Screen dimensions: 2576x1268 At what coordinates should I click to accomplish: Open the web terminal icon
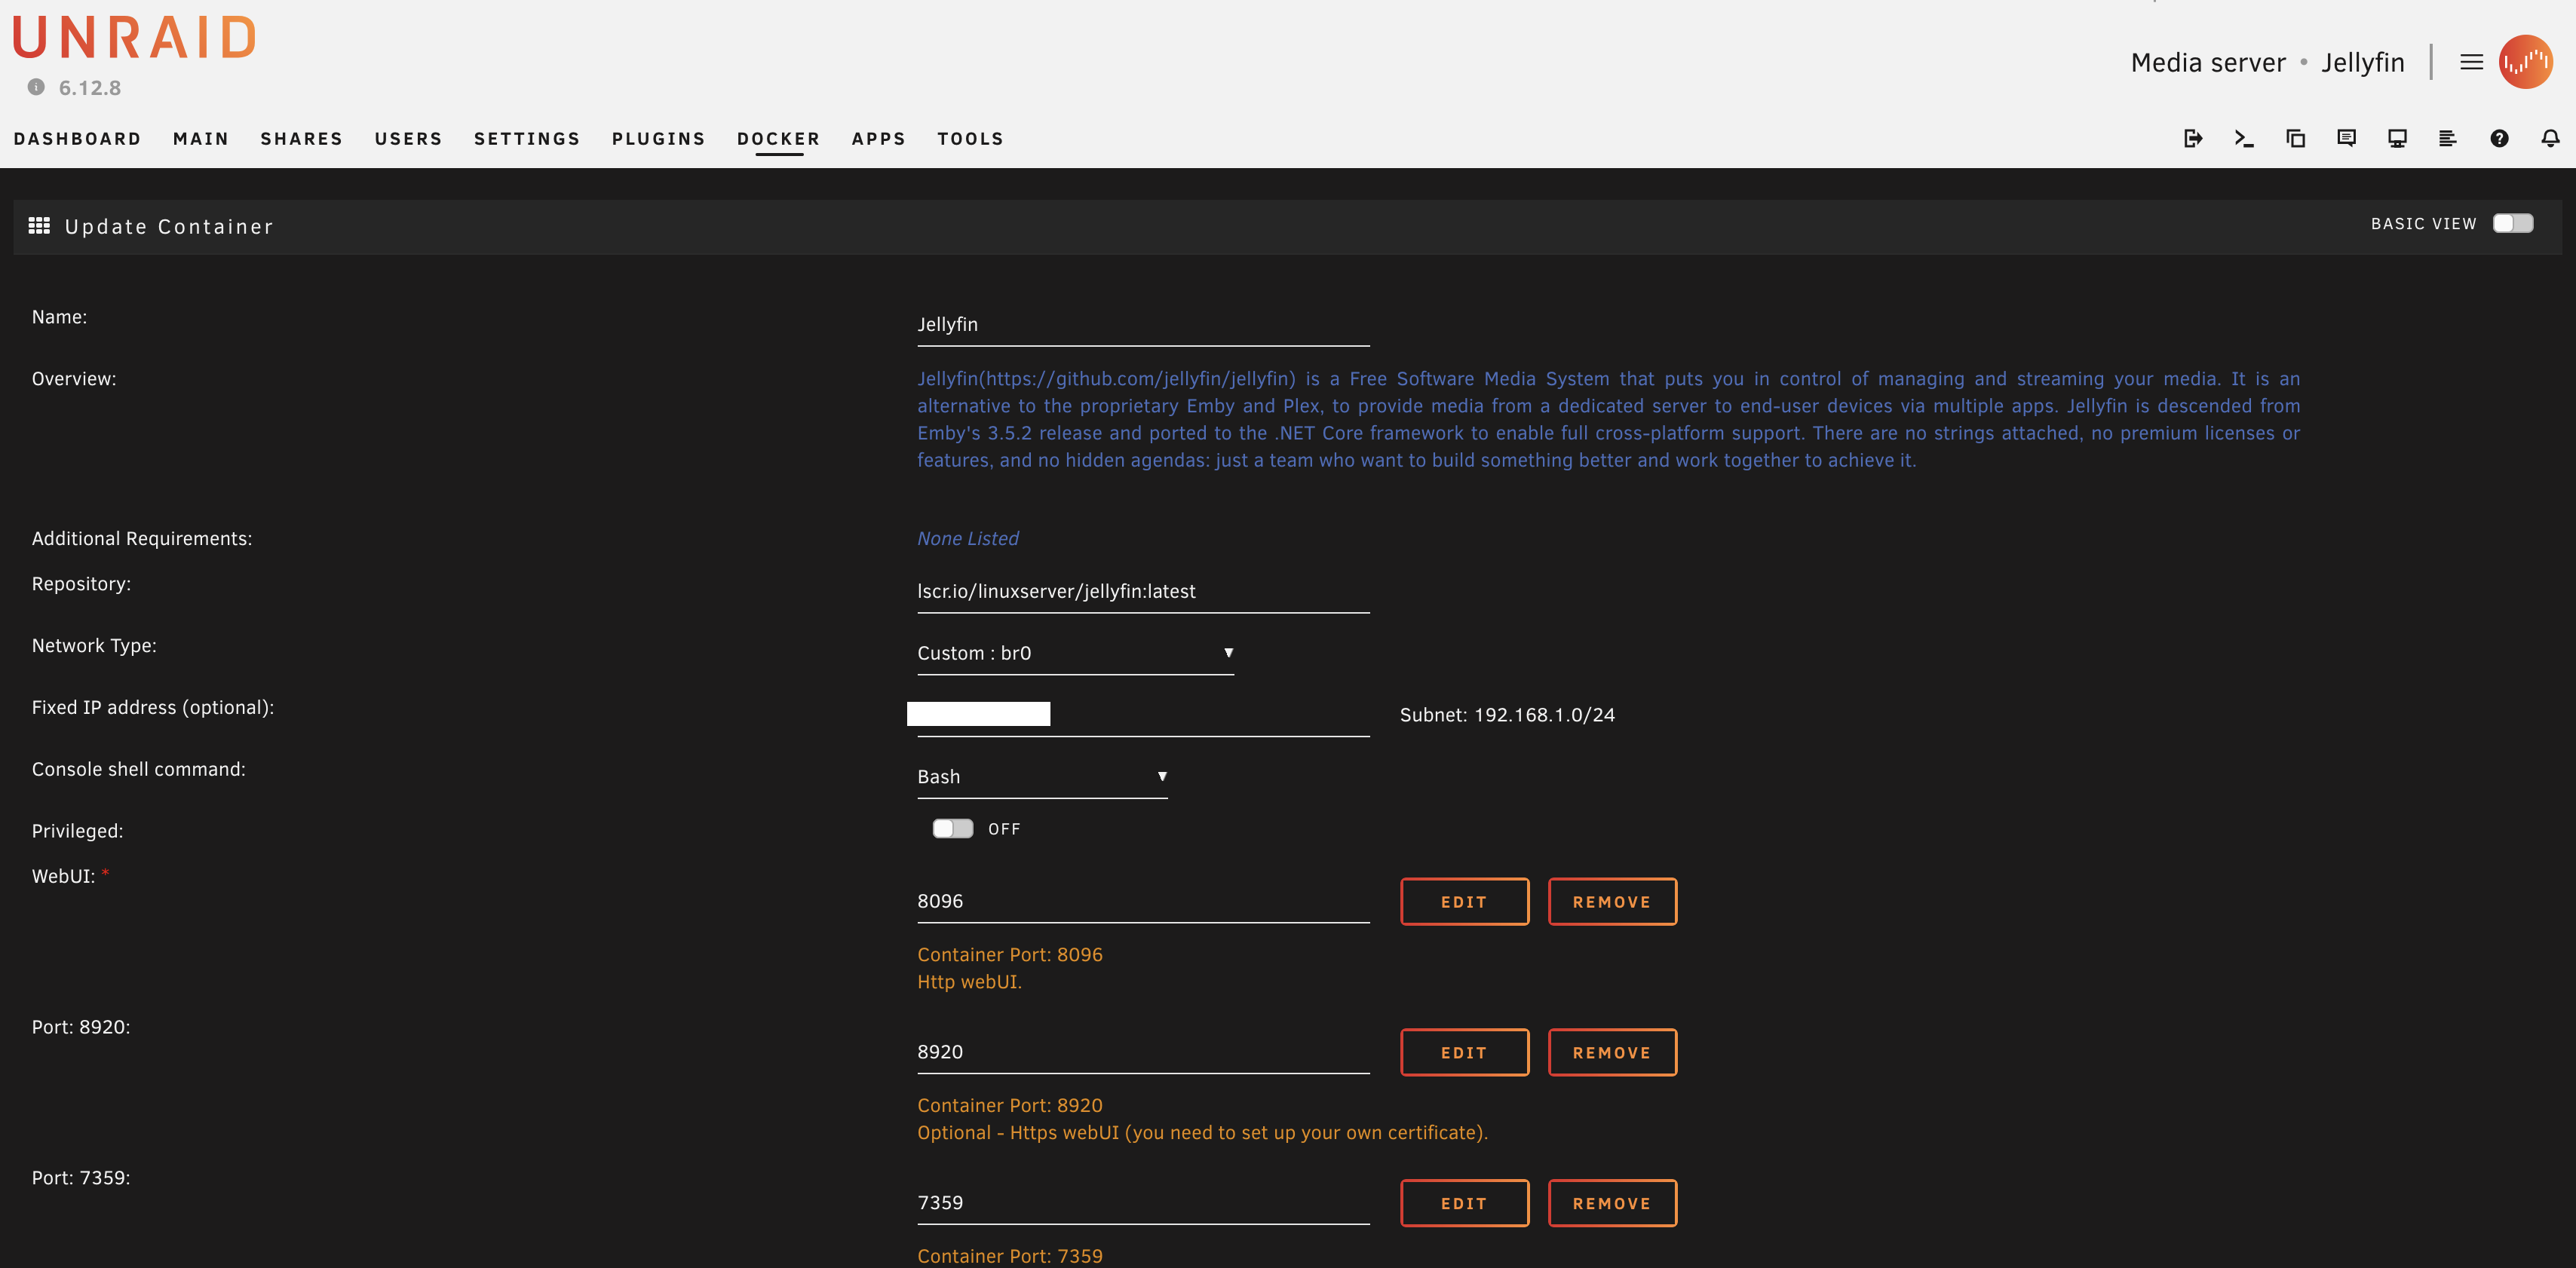2244,138
